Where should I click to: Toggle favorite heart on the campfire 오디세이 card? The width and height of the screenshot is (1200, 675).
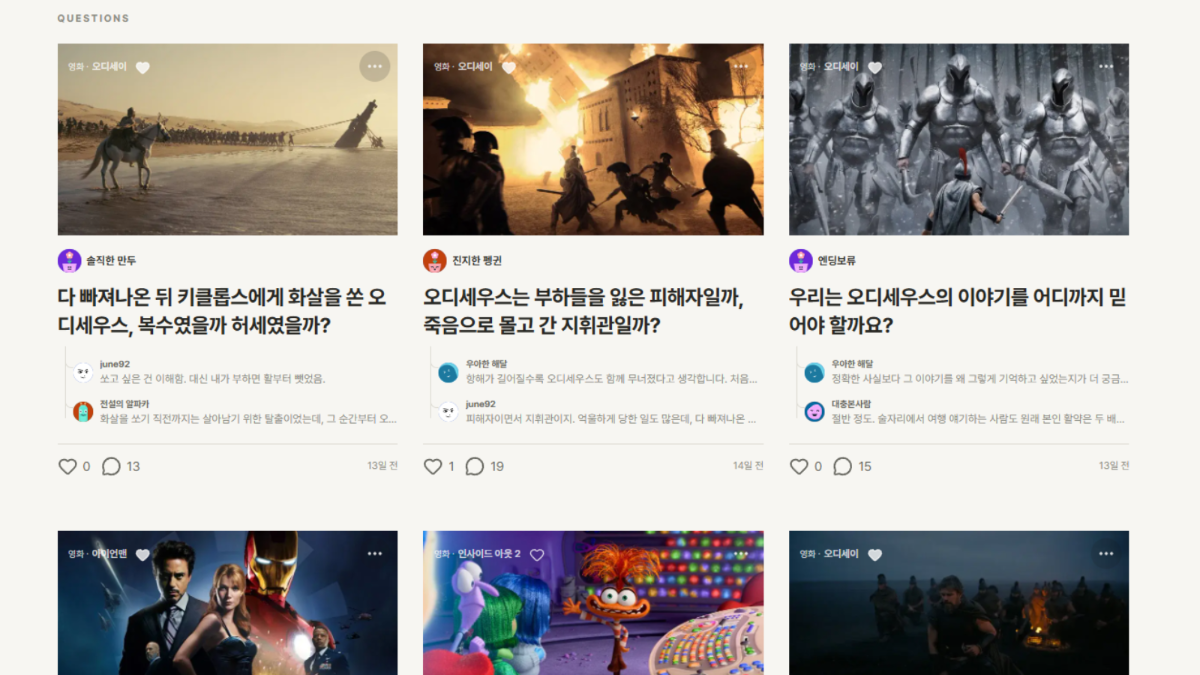[875, 555]
